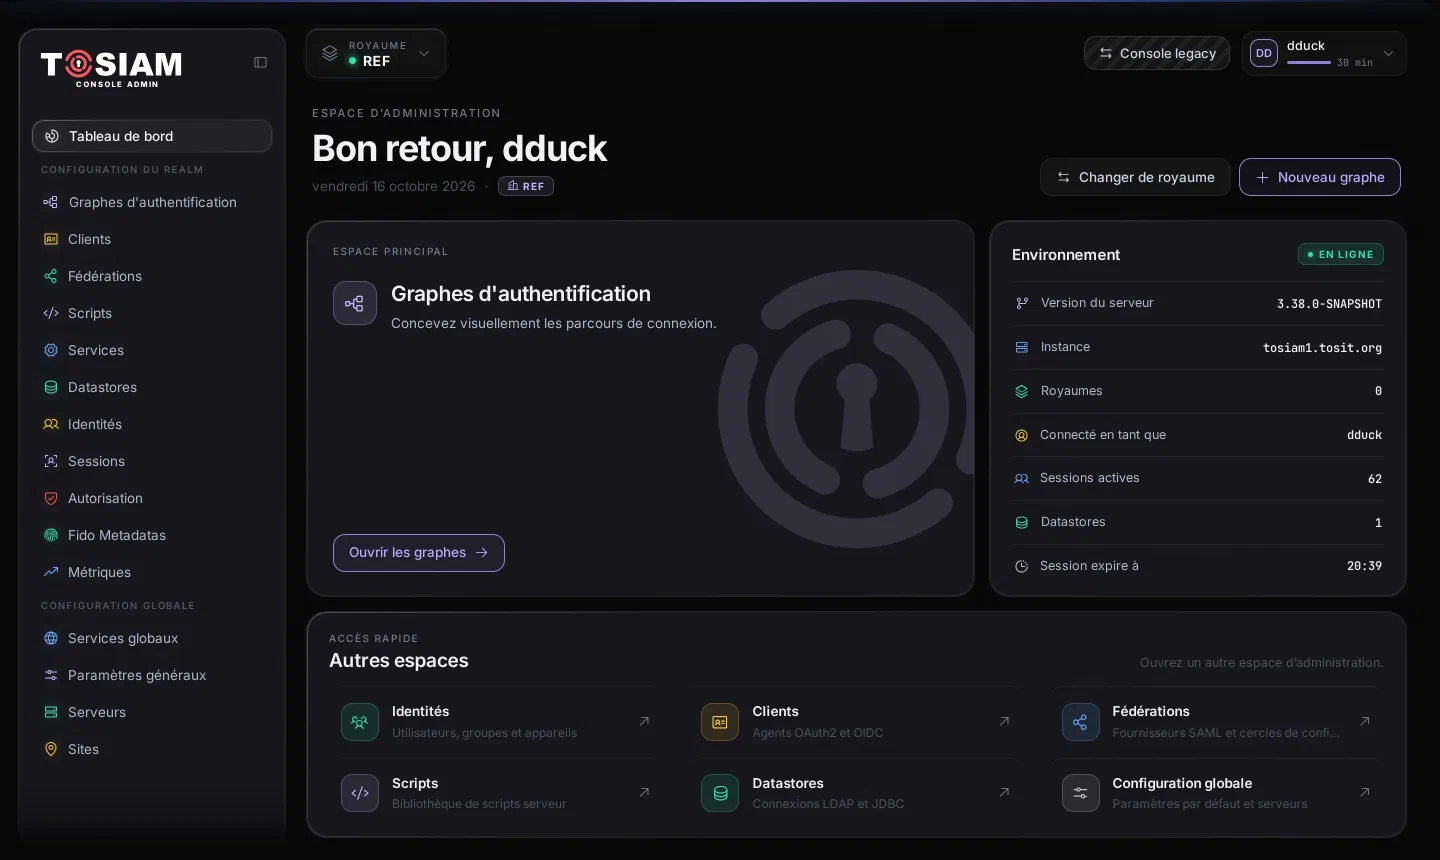Click server version 3.38.0-SNAPSHOT value
The width and height of the screenshot is (1440, 860).
click(1329, 304)
